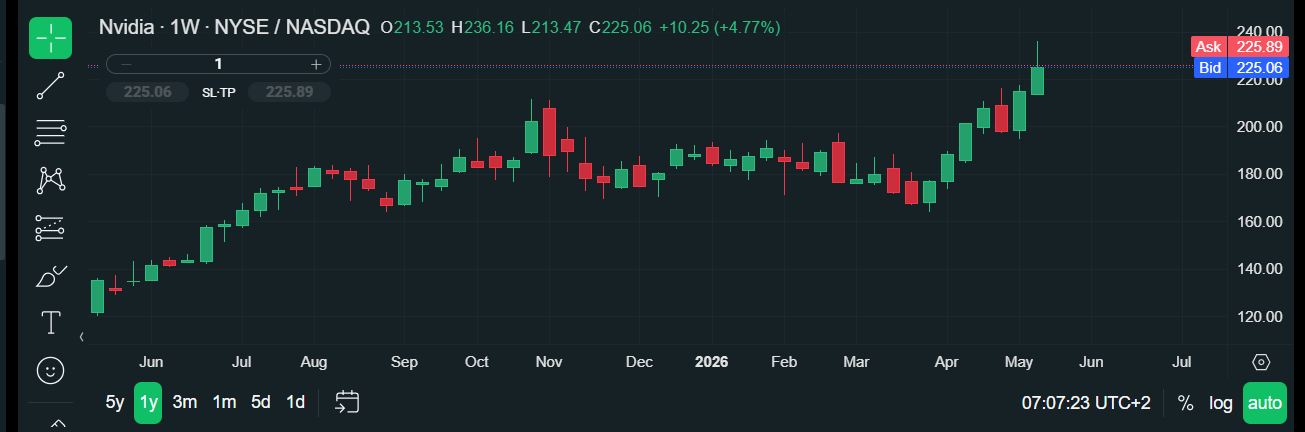The image size is (1305, 432).
Task: Click the 240.00 price axis label
Action: (x=1258, y=31)
